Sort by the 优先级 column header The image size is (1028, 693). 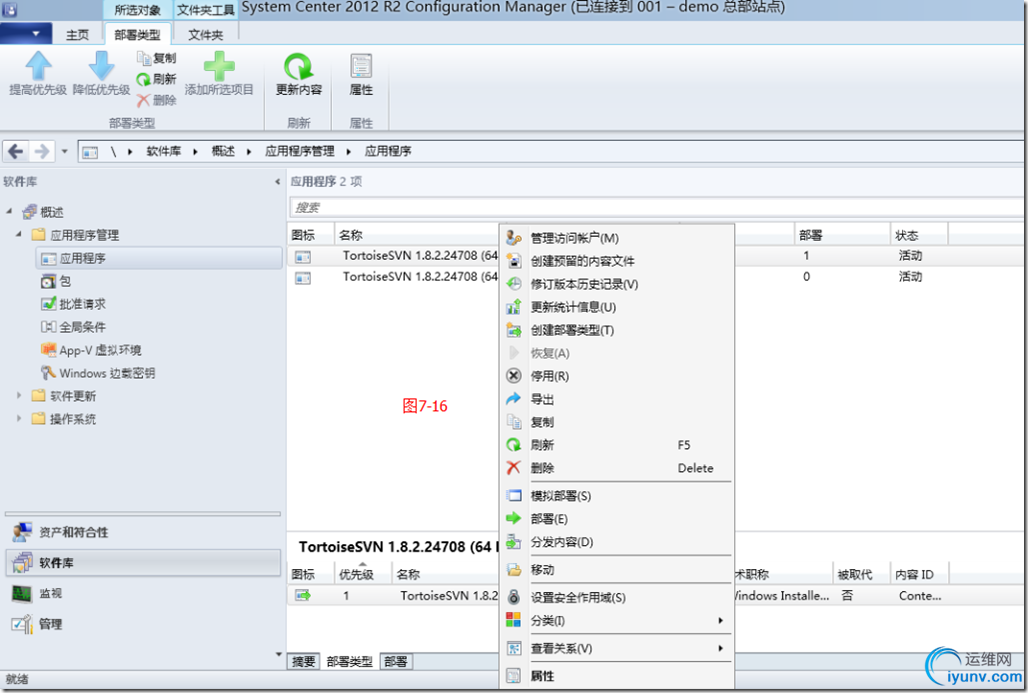coord(363,574)
